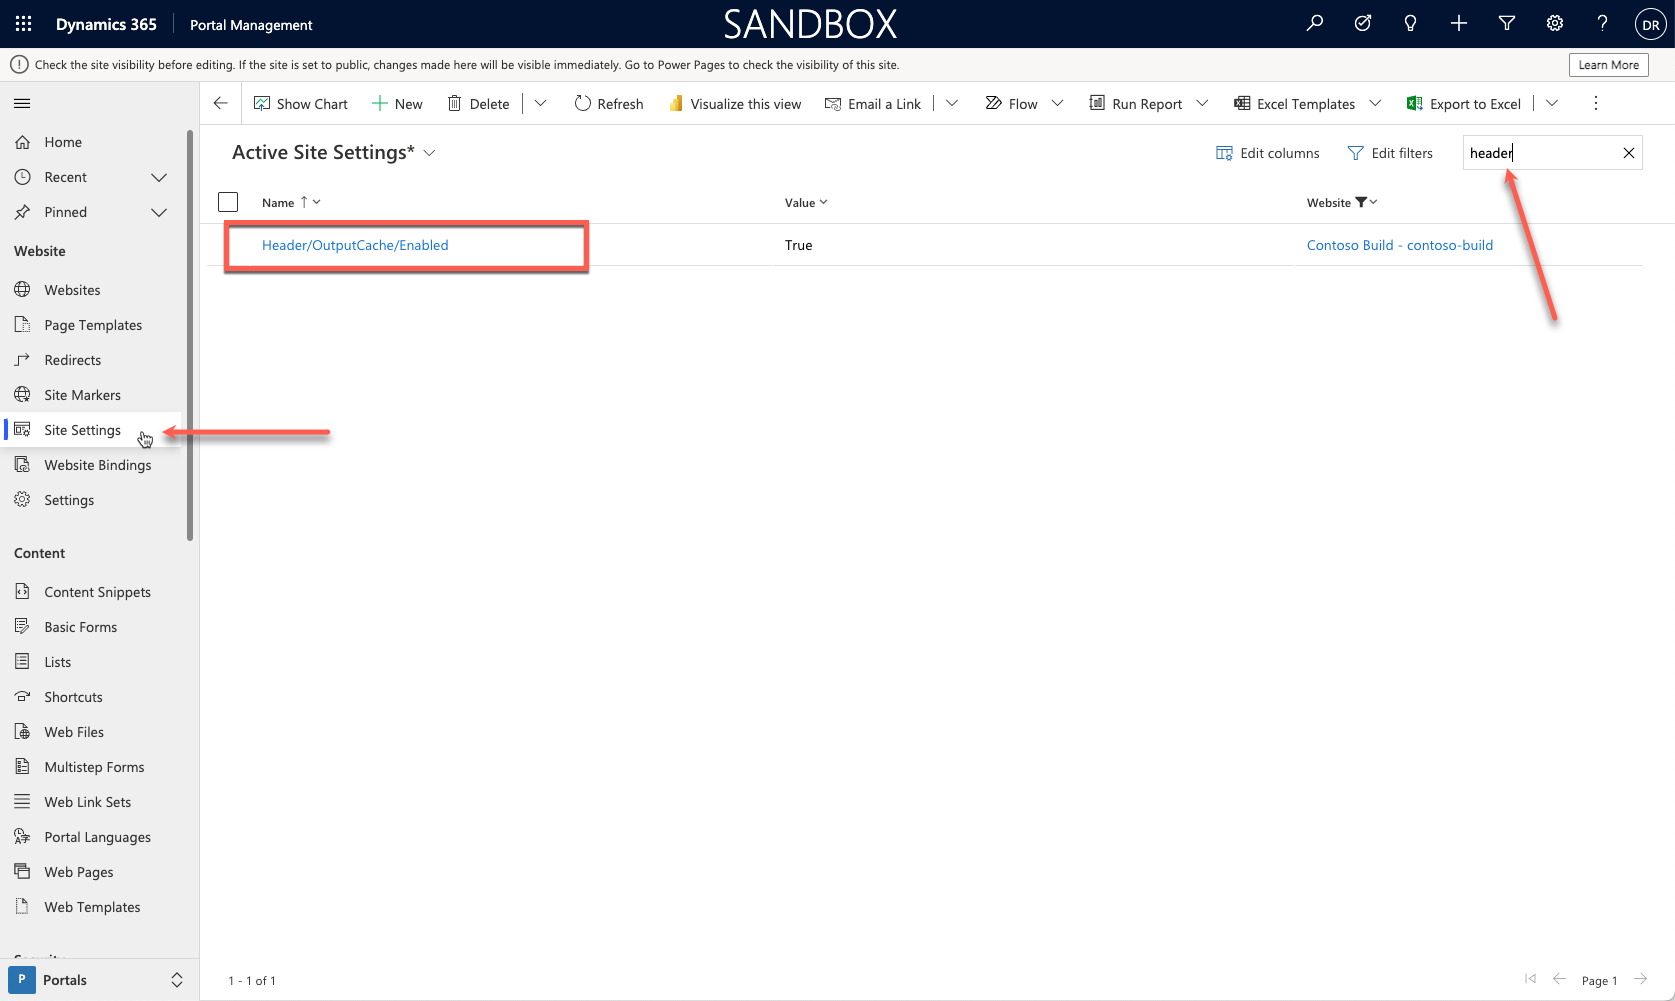
Task: Open the Contoso Build - contoso-build website link
Action: [x=1400, y=245]
